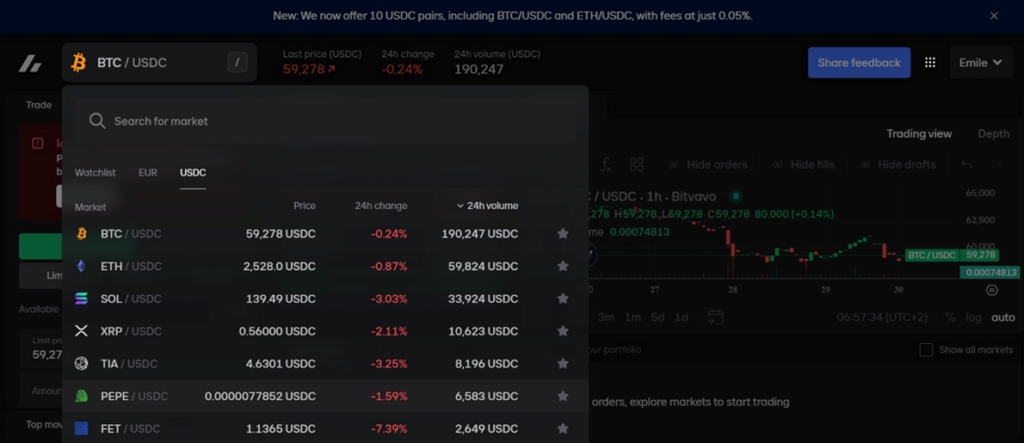Image resolution: width=1024 pixels, height=443 pixels.
Task: Open chart settings target icon
Action: [992, 290]
